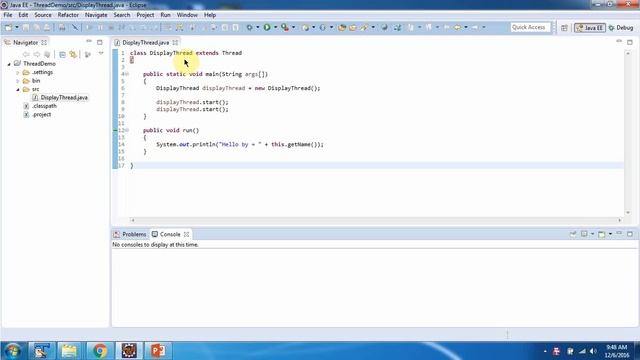Collapse the src folder
This screenshot has width=640, height=360.
click(x=18, y=89)
